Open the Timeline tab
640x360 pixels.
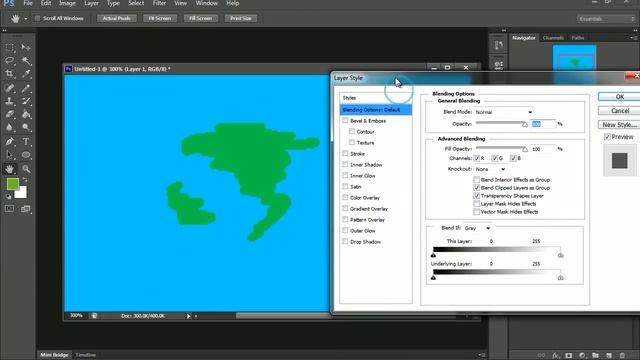[86, 355]
